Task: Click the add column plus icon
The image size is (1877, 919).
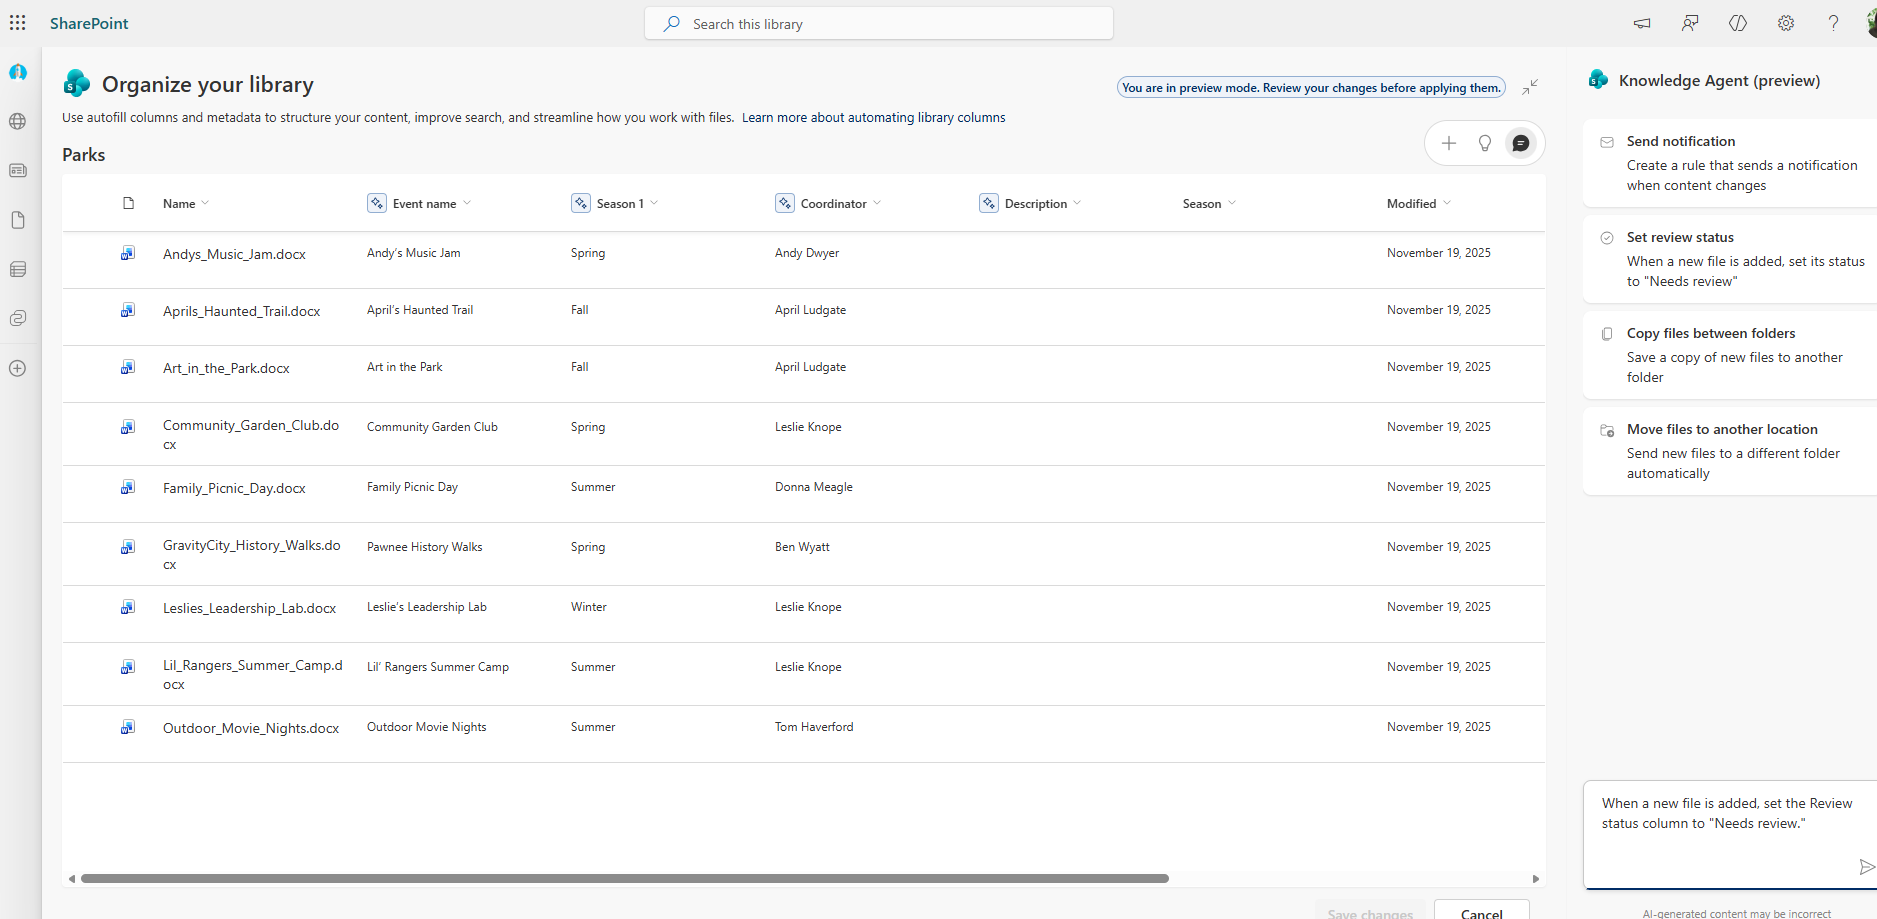Action: [x=1450, y=143]
